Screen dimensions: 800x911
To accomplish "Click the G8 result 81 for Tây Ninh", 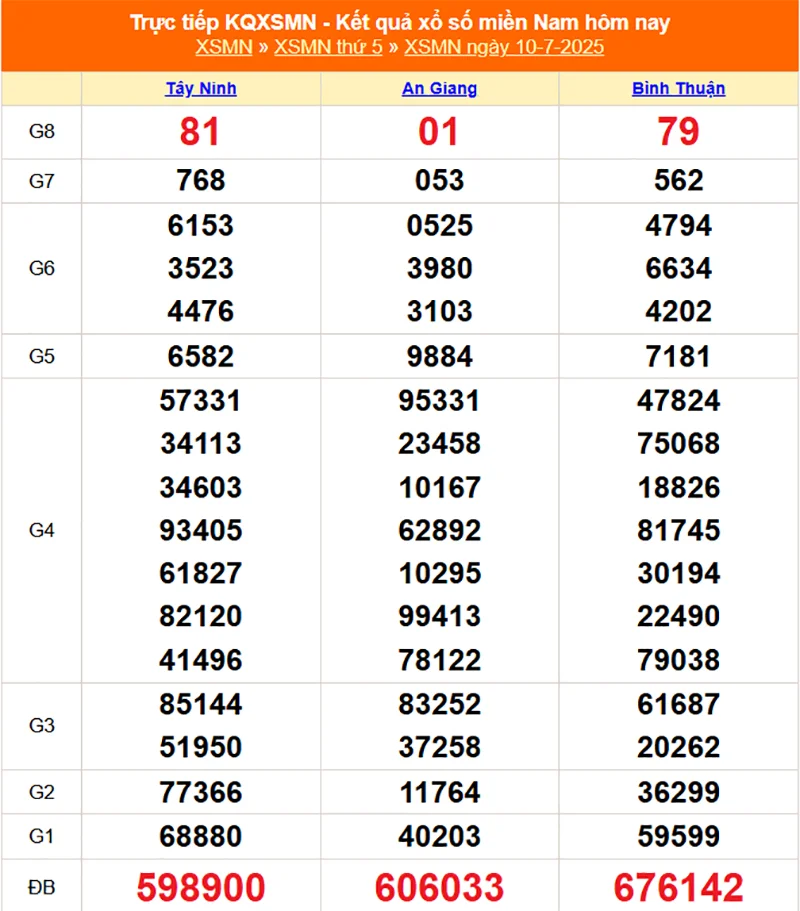I will [200, 132].
